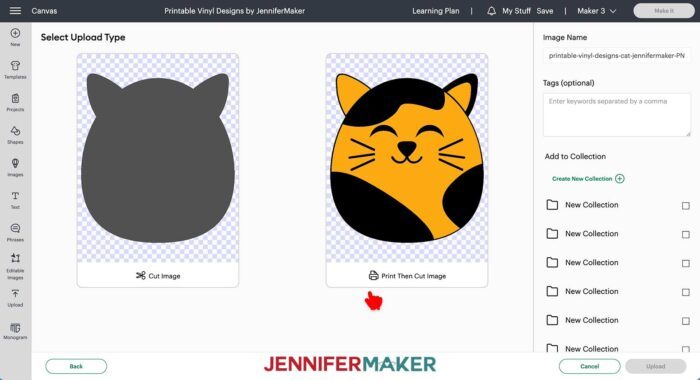Screen dimensions: 700x380
Task: Click the Make It button
Action: 664,11
